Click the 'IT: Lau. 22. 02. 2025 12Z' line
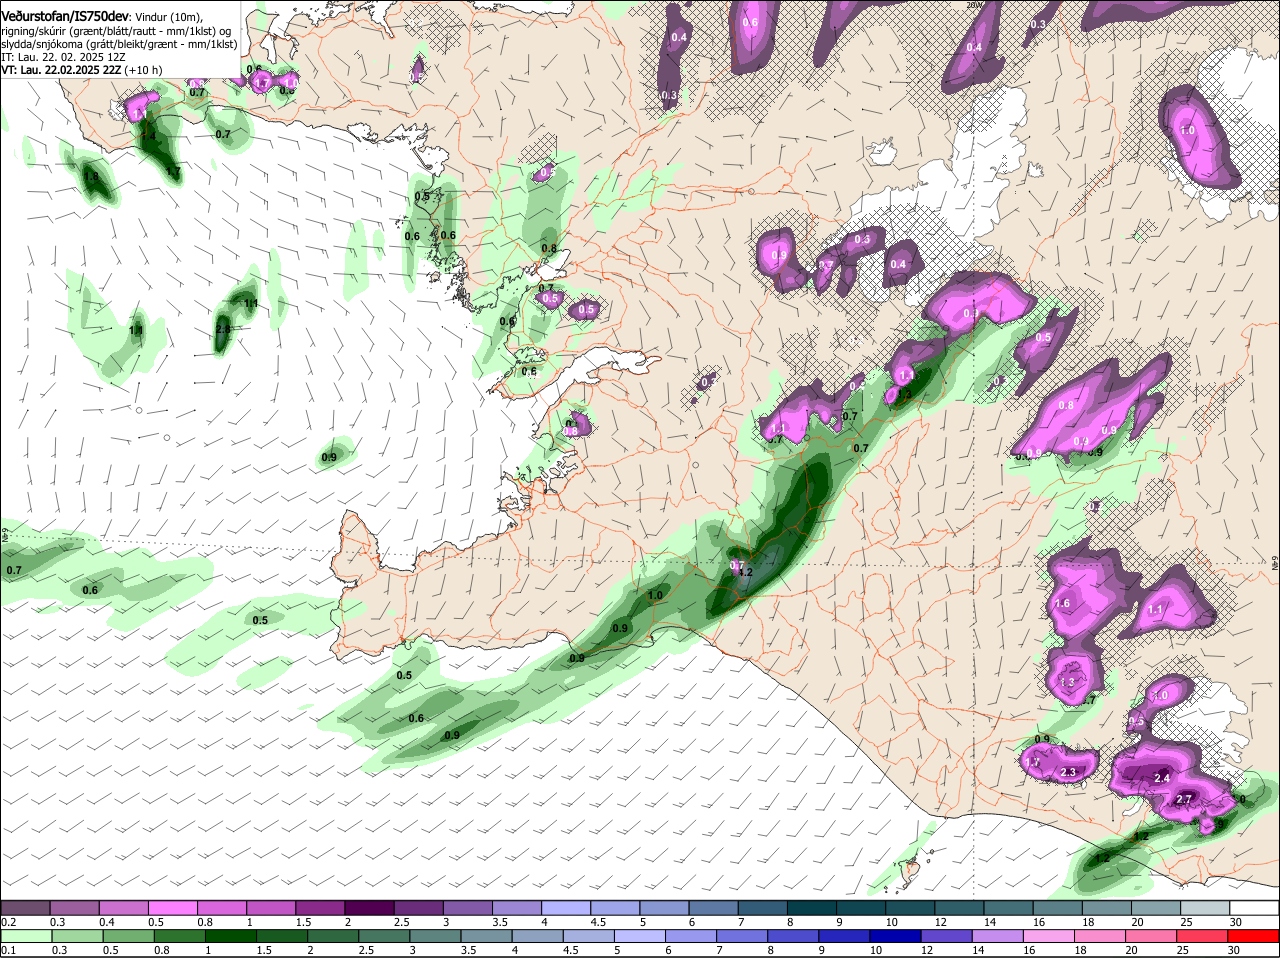This screenshot has width=1280, height=958. 63,57
